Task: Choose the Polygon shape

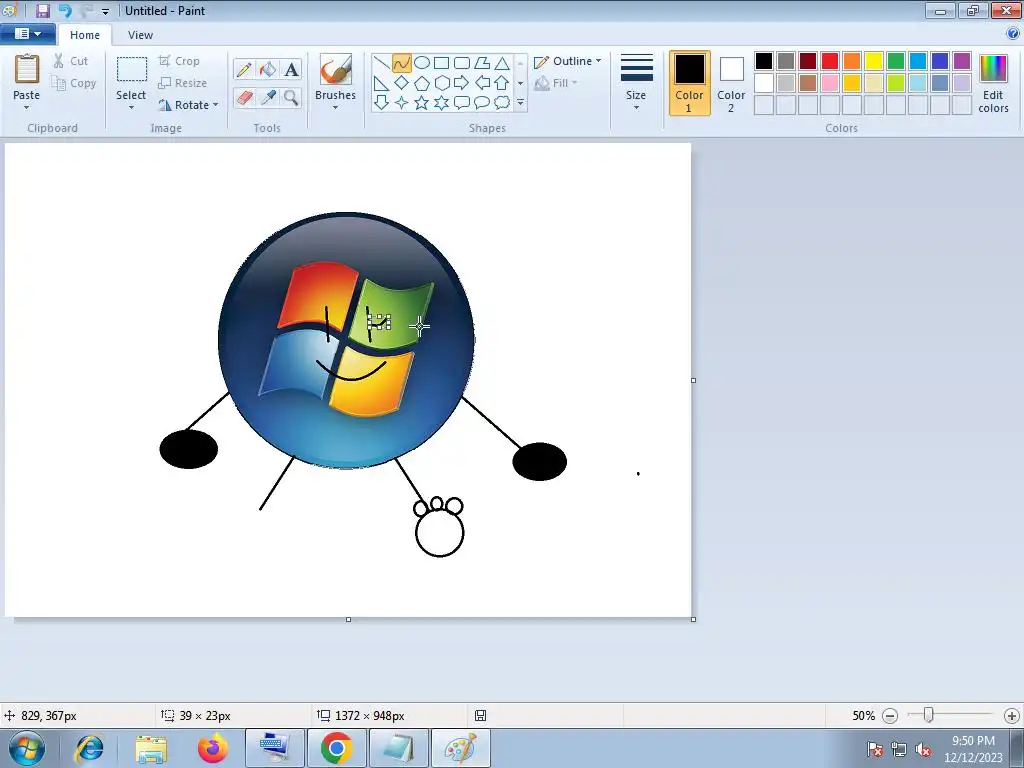Action: pos(482,63)
